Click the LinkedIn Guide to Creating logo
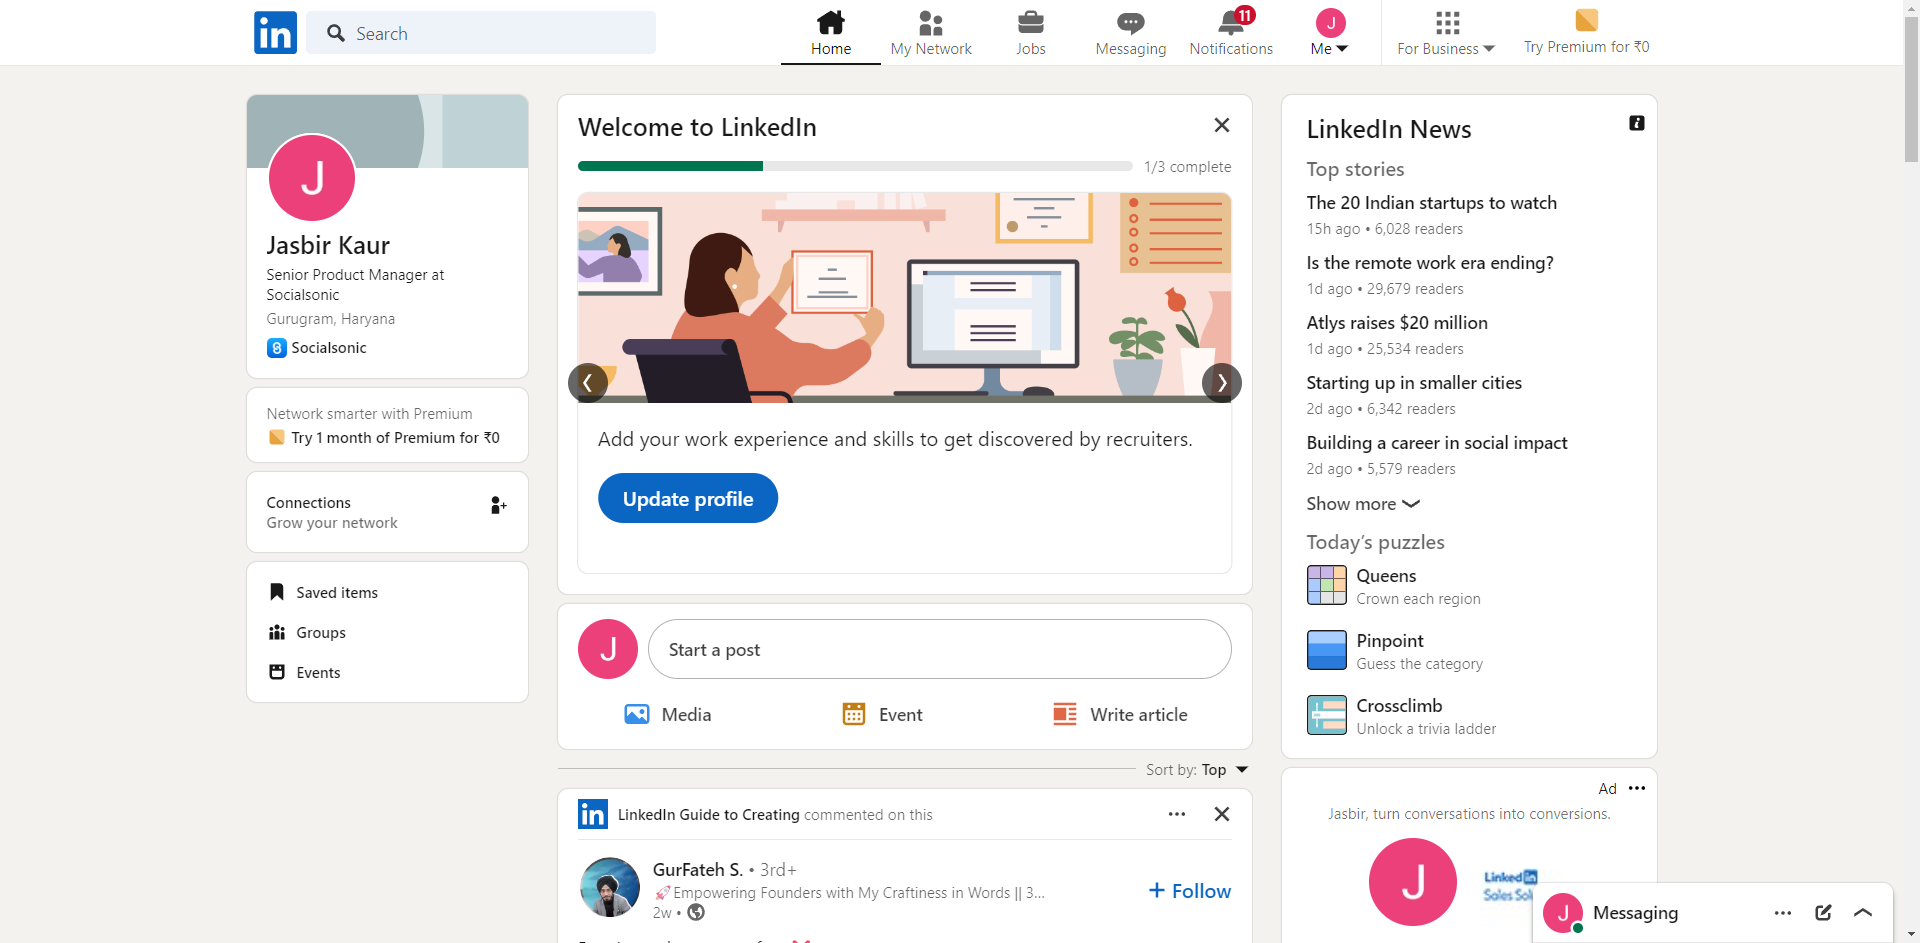Viewport: 1920px width, 943px height. pyautogui.click(x=593, y=814)
